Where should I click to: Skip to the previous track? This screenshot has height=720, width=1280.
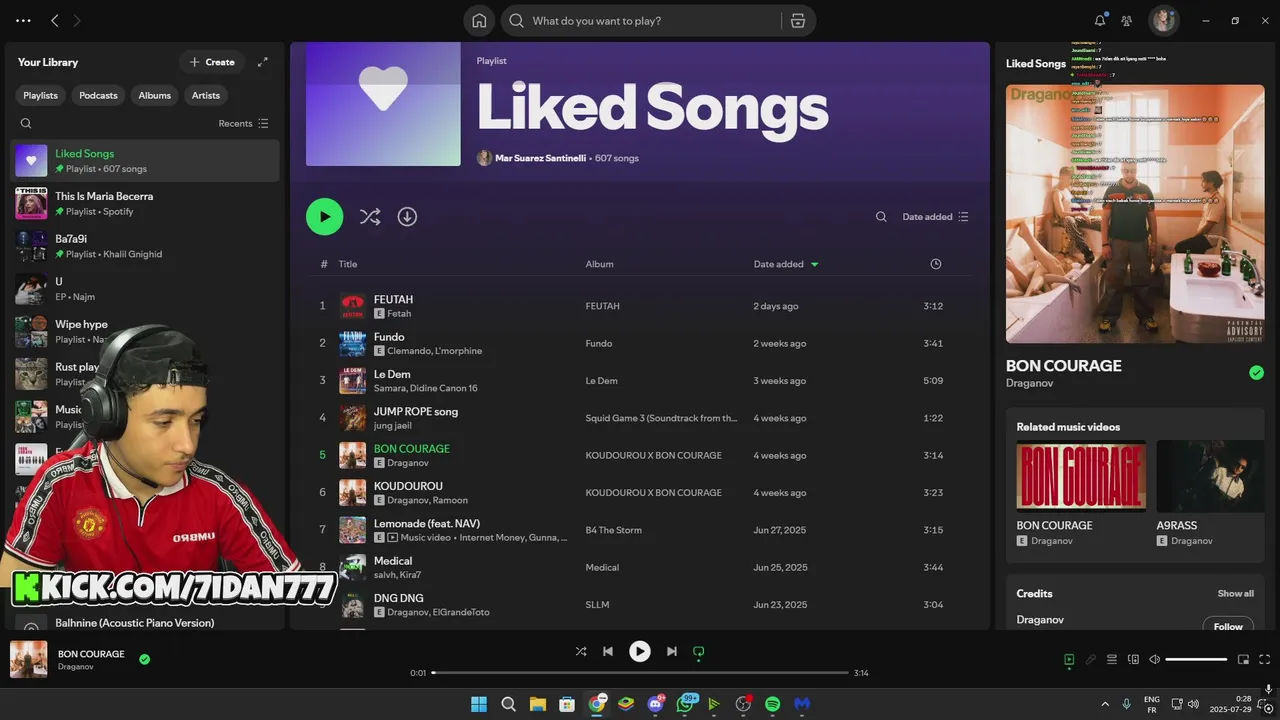click(608, 651)
